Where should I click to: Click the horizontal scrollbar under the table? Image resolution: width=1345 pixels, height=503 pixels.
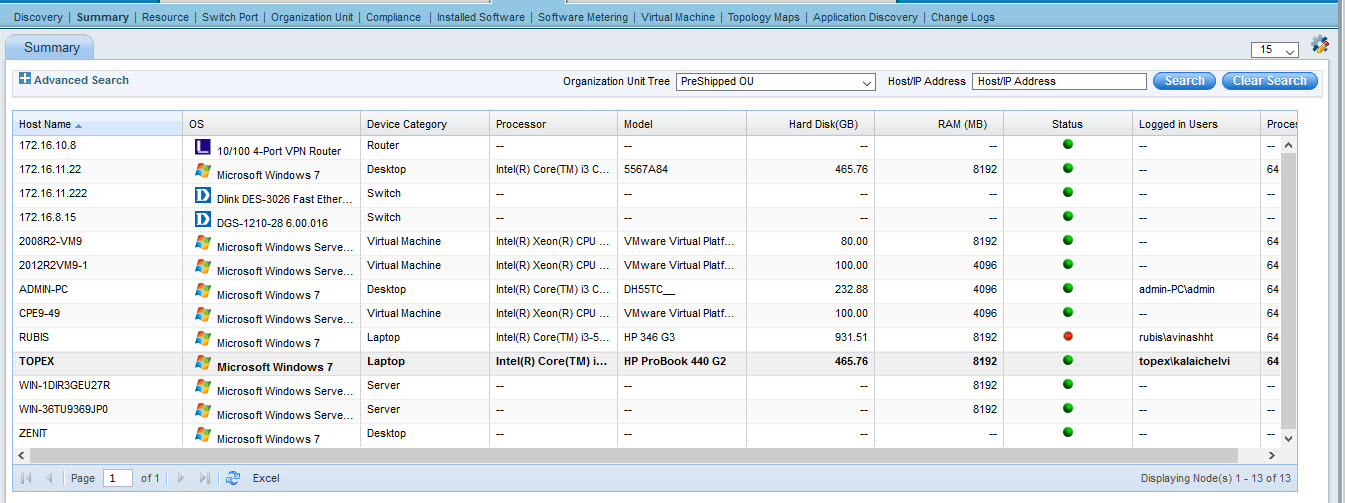click(640, 455)
